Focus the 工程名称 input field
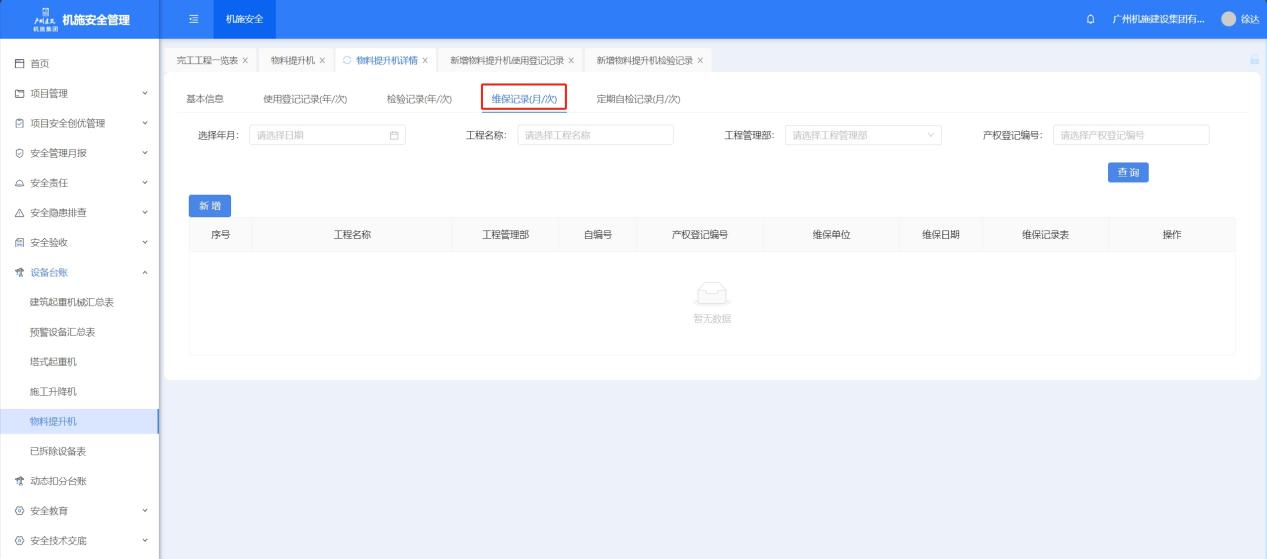 (595, 135)
